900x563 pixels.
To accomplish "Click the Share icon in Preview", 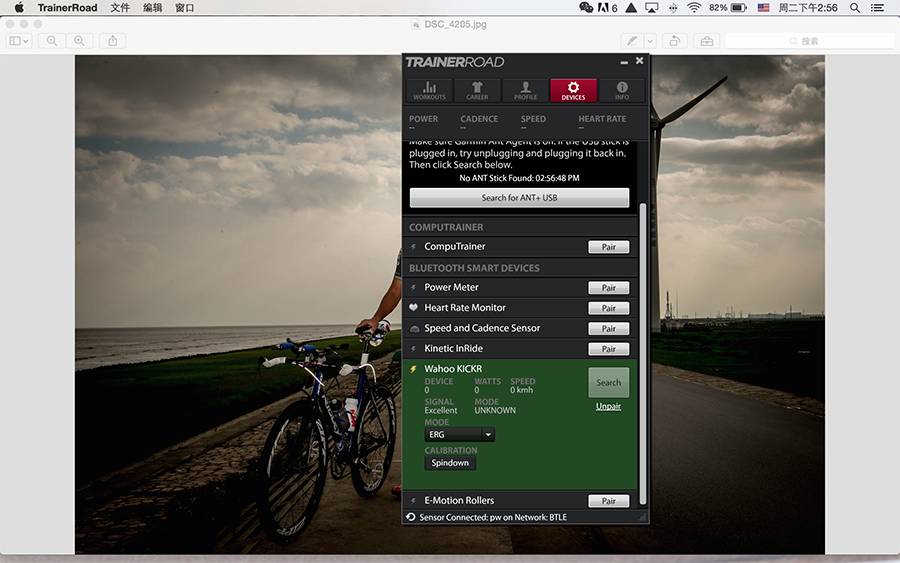I will [x=112, y=41].
